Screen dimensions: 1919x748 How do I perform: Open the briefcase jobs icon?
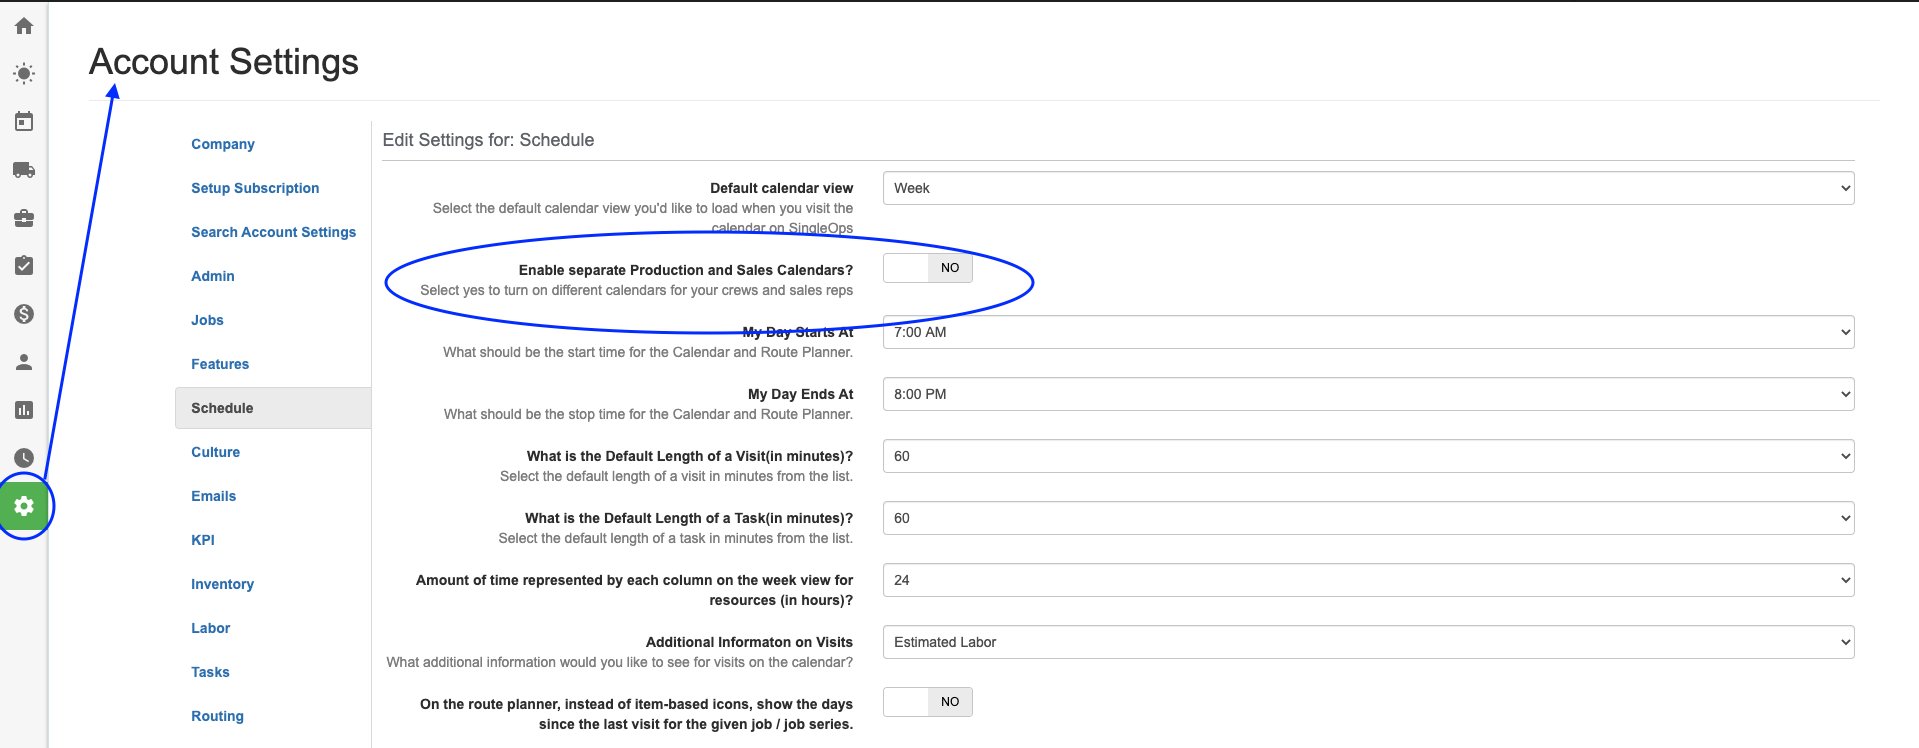(x=24, y=218)
